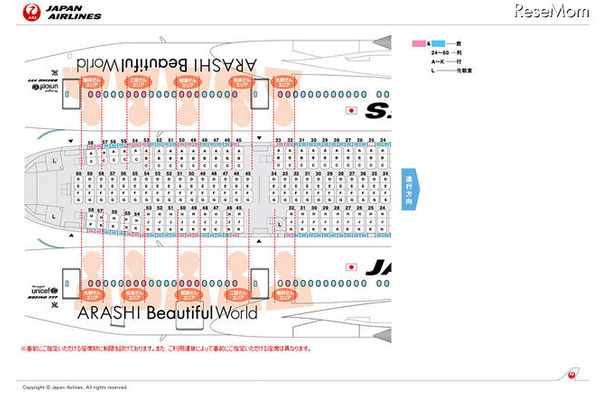Click the upright ARASHI Beautiful World text
610x400 pixels.
167,313
